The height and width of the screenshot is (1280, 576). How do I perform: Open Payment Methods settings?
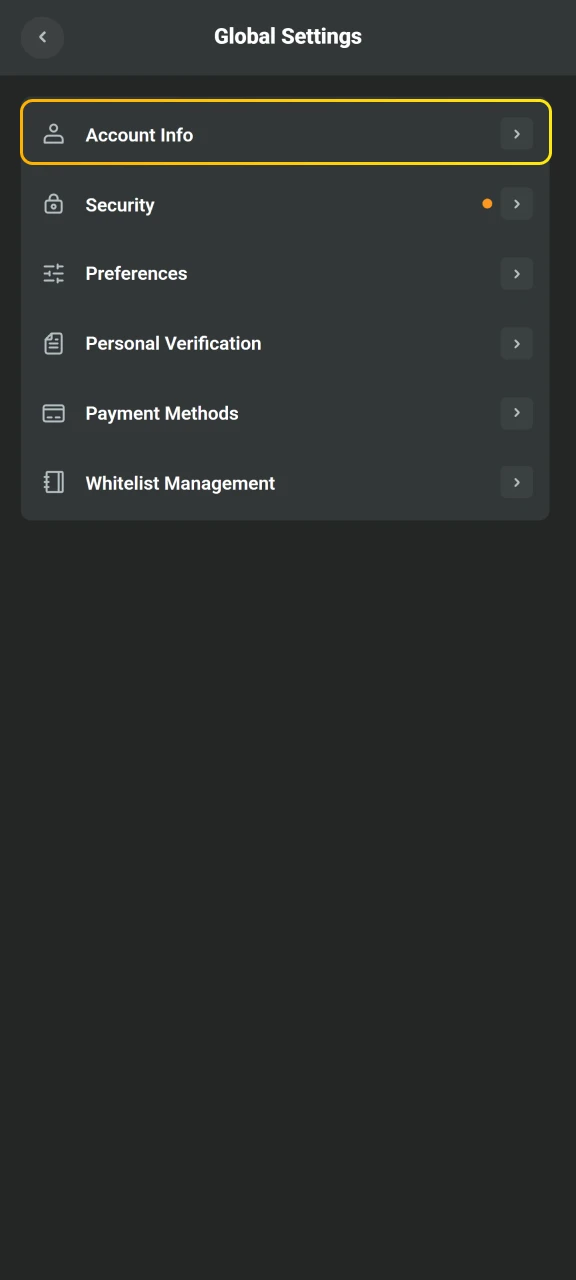285,413
